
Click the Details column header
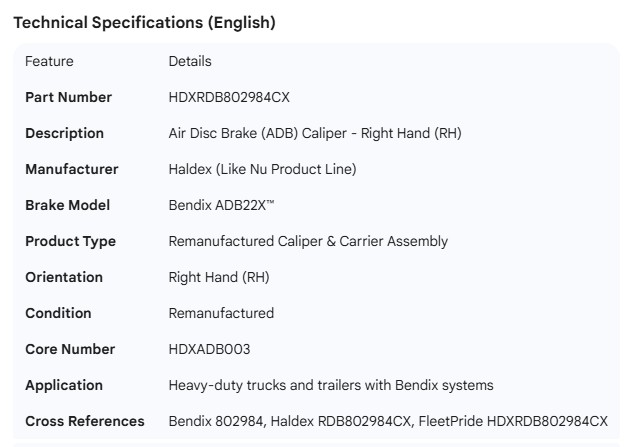[x=190, y=61]
